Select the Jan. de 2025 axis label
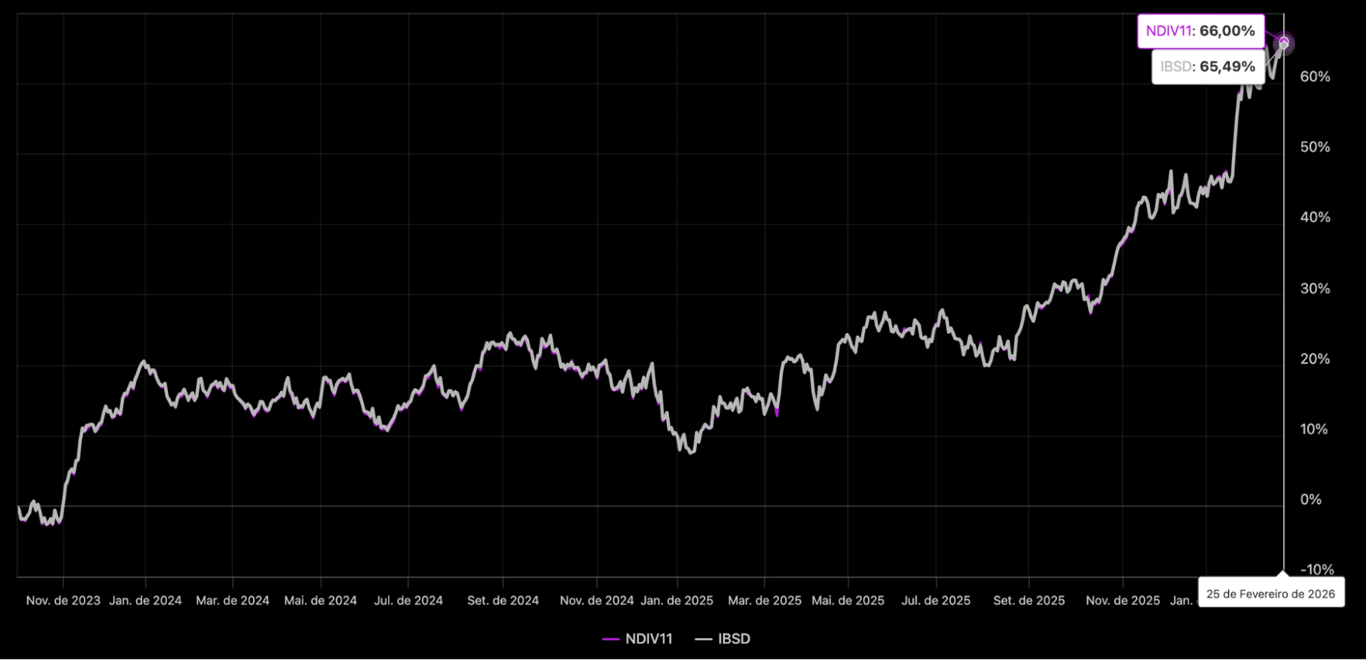This screenshot has height=660, width=1366. click(677, 600)
